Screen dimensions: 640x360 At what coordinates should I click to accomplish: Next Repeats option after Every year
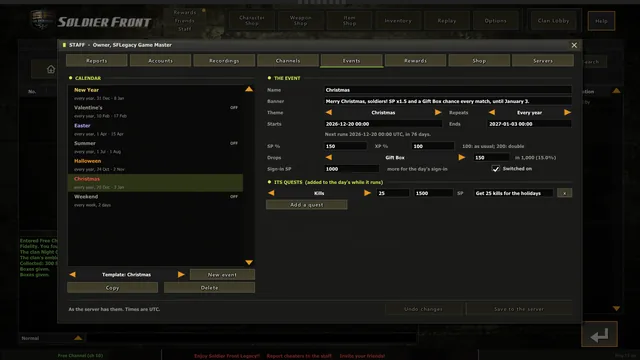coord(567,112)
